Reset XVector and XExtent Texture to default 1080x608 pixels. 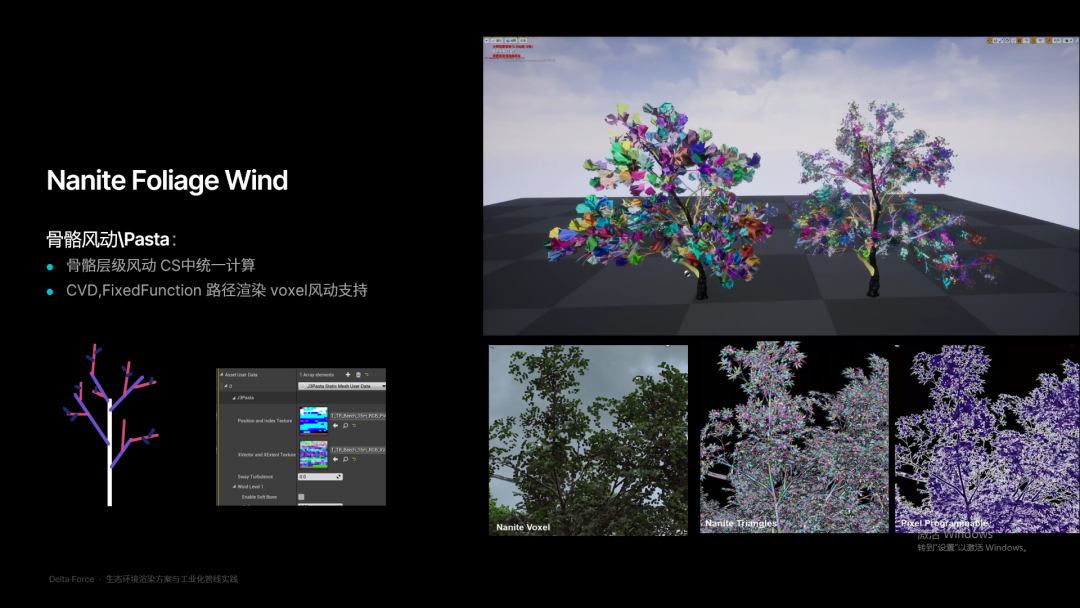[x=354, y=459]
